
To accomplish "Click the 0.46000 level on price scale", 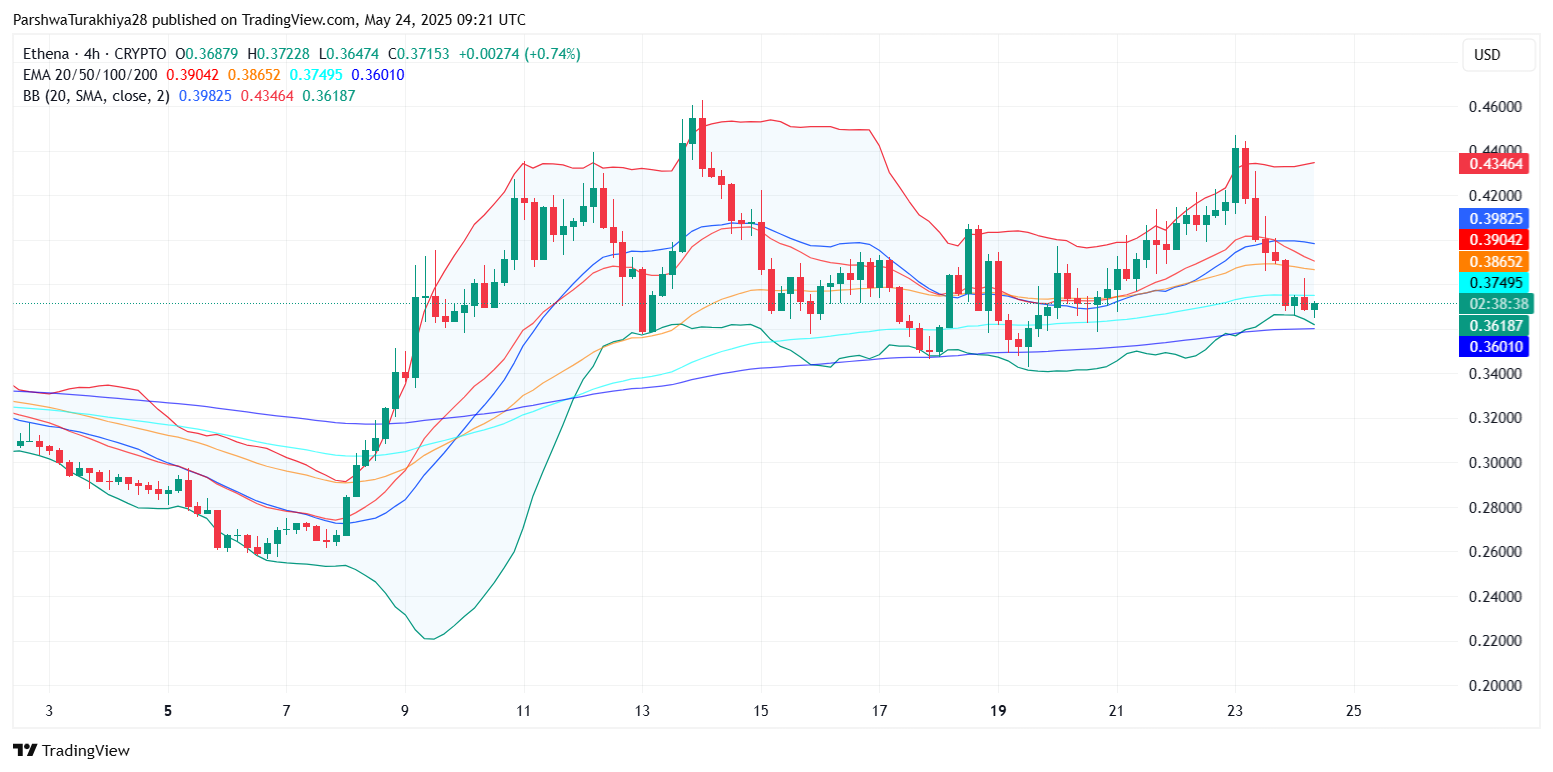I will [x=1497, y=106].
